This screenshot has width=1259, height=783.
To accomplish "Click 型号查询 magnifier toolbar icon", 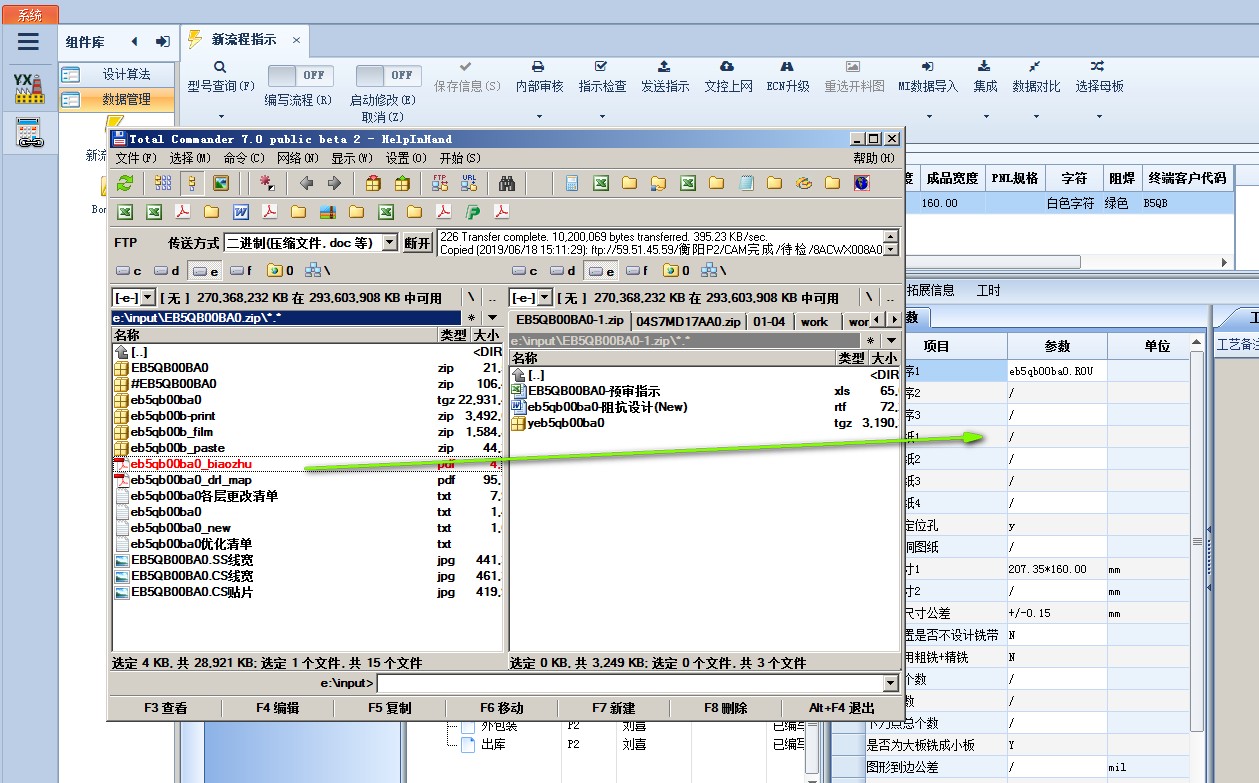I will click(x=222, y=66).
